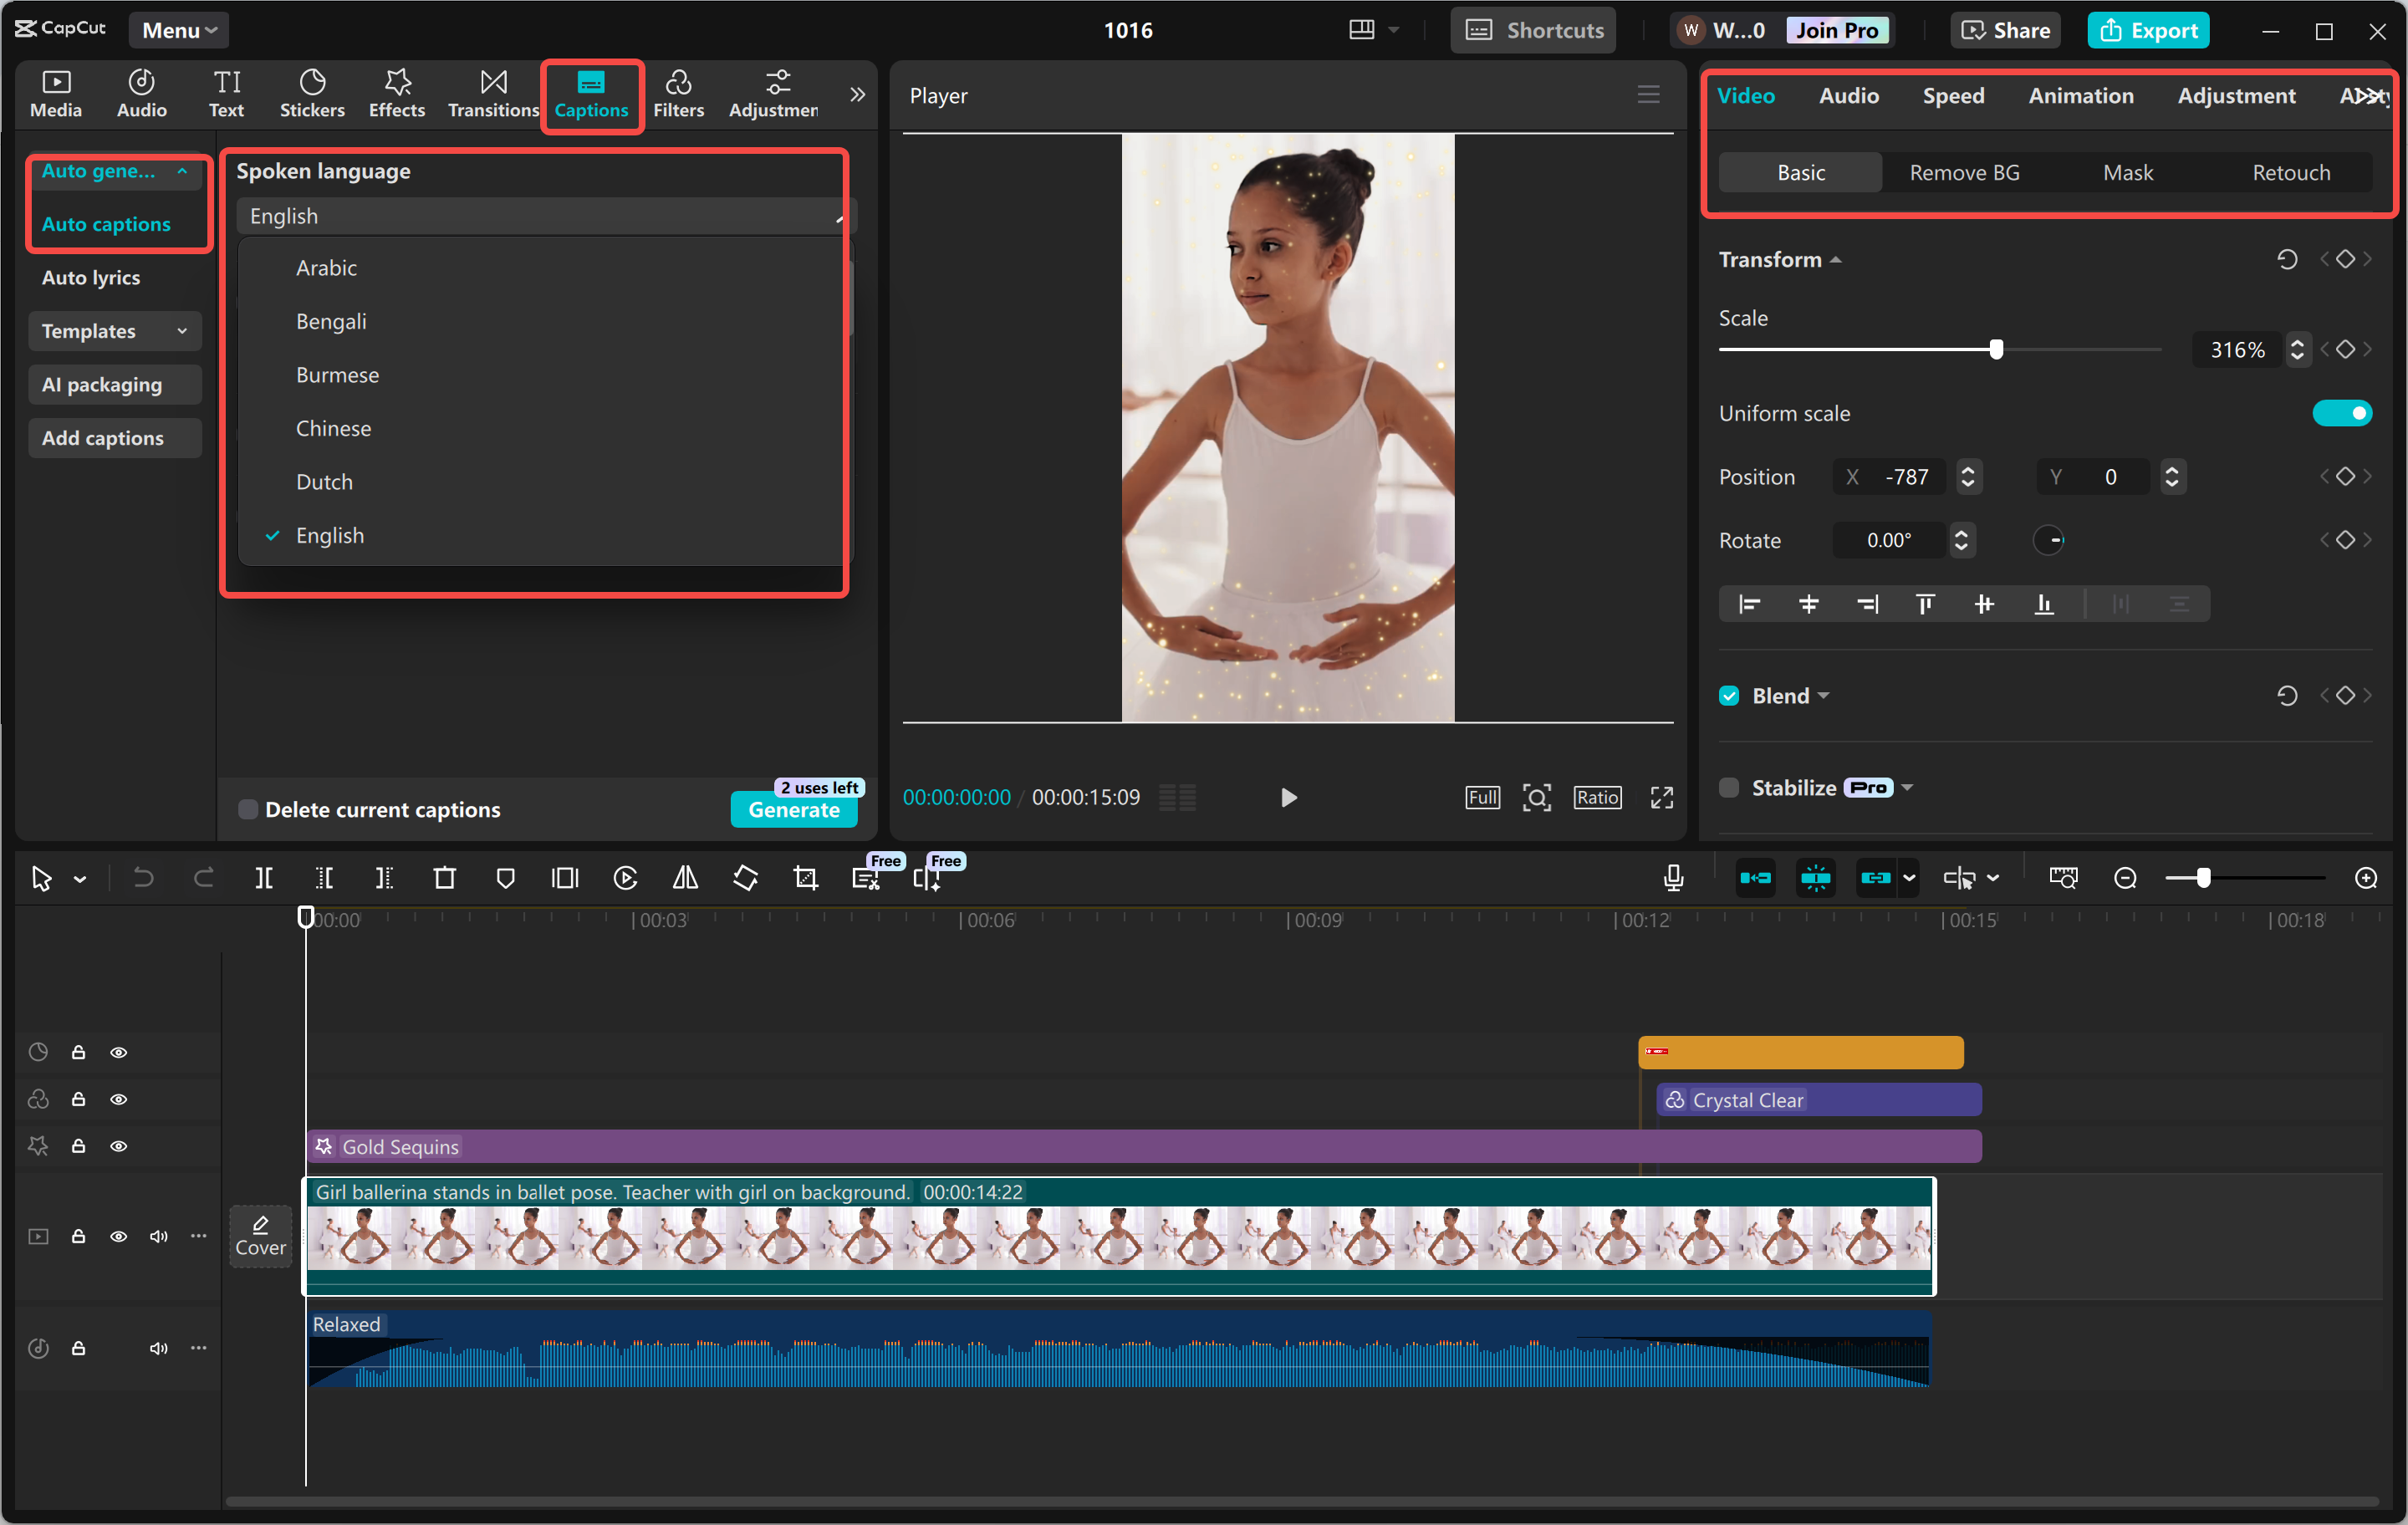This screenshot has width=2408, height=1525.
Task: Open the Stickers panel
Action: coord(312,93)
